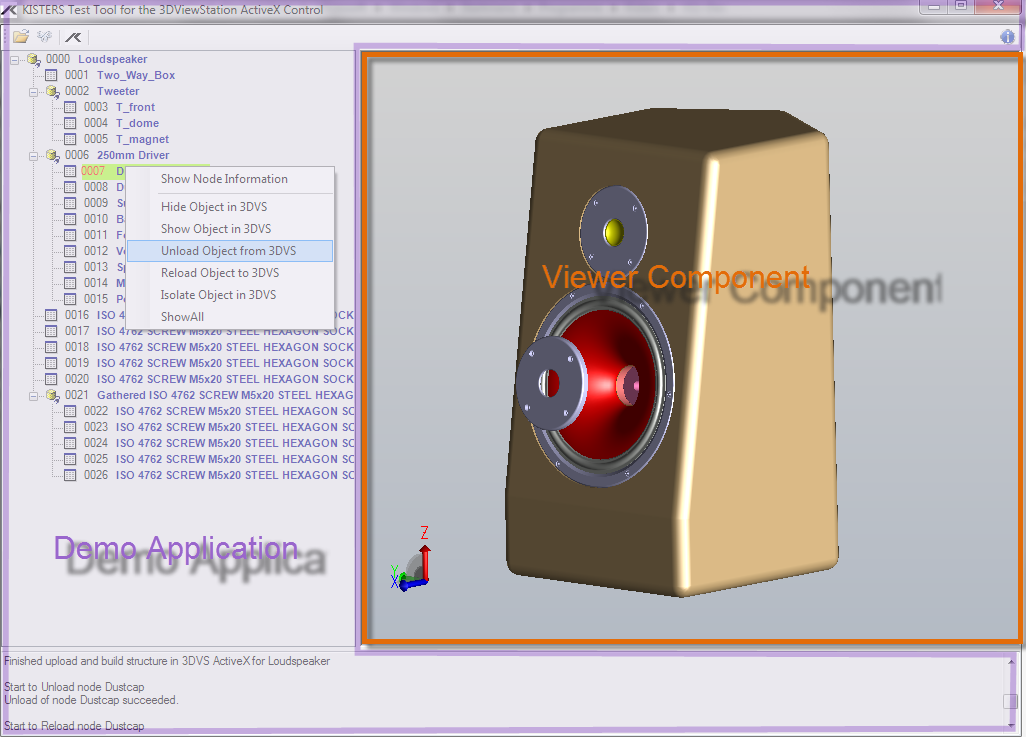The image size is (1026, 737).
Task: Click the Two_Way_Box part icon
Action: (x=51, y=75)
